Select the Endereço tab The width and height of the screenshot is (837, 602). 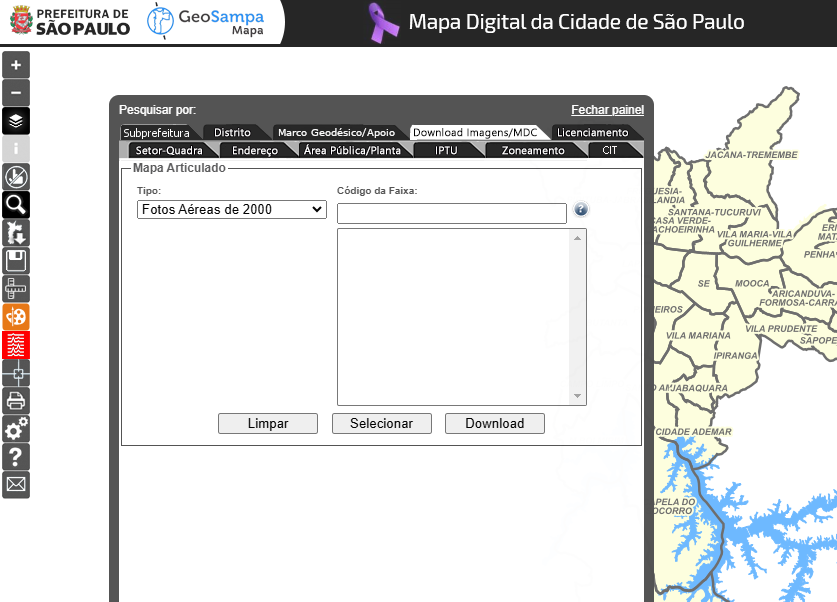[x=254, y=151]
